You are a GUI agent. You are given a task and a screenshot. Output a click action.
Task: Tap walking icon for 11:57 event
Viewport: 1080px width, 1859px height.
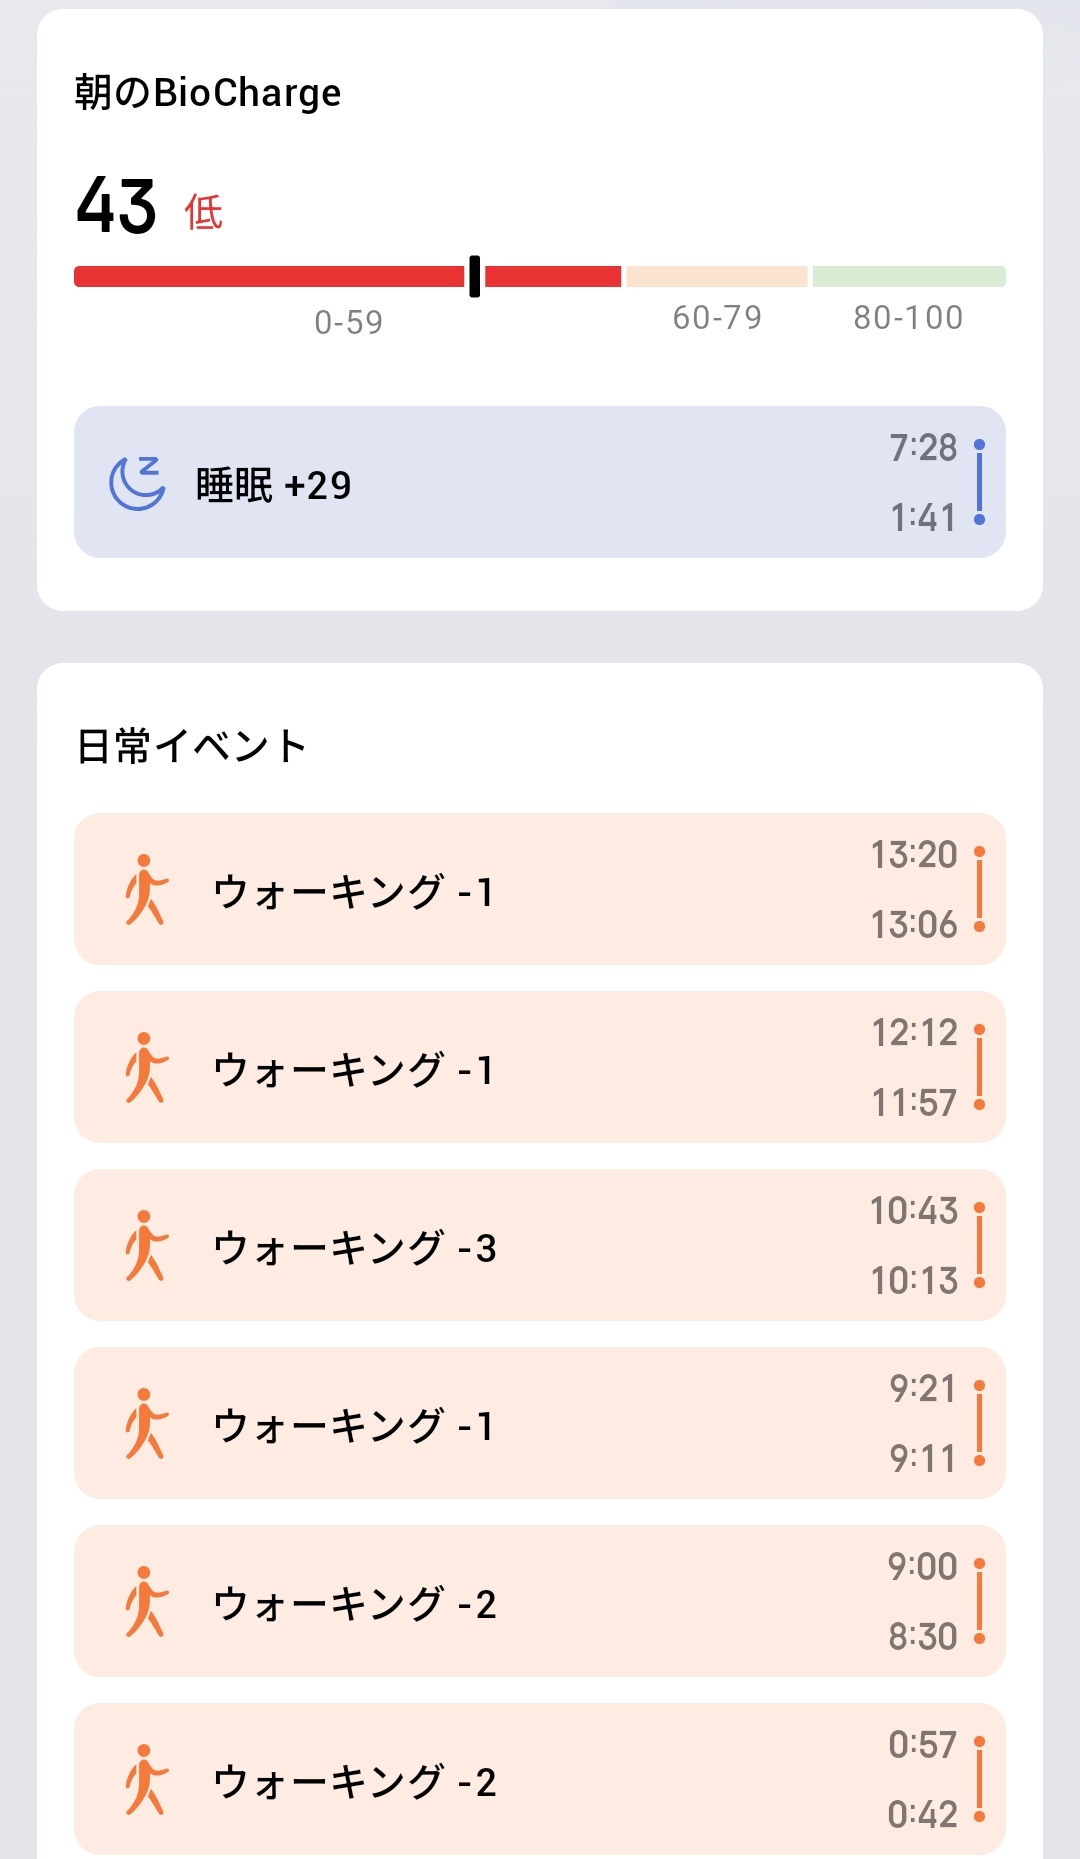click(x=146, y=1067)
